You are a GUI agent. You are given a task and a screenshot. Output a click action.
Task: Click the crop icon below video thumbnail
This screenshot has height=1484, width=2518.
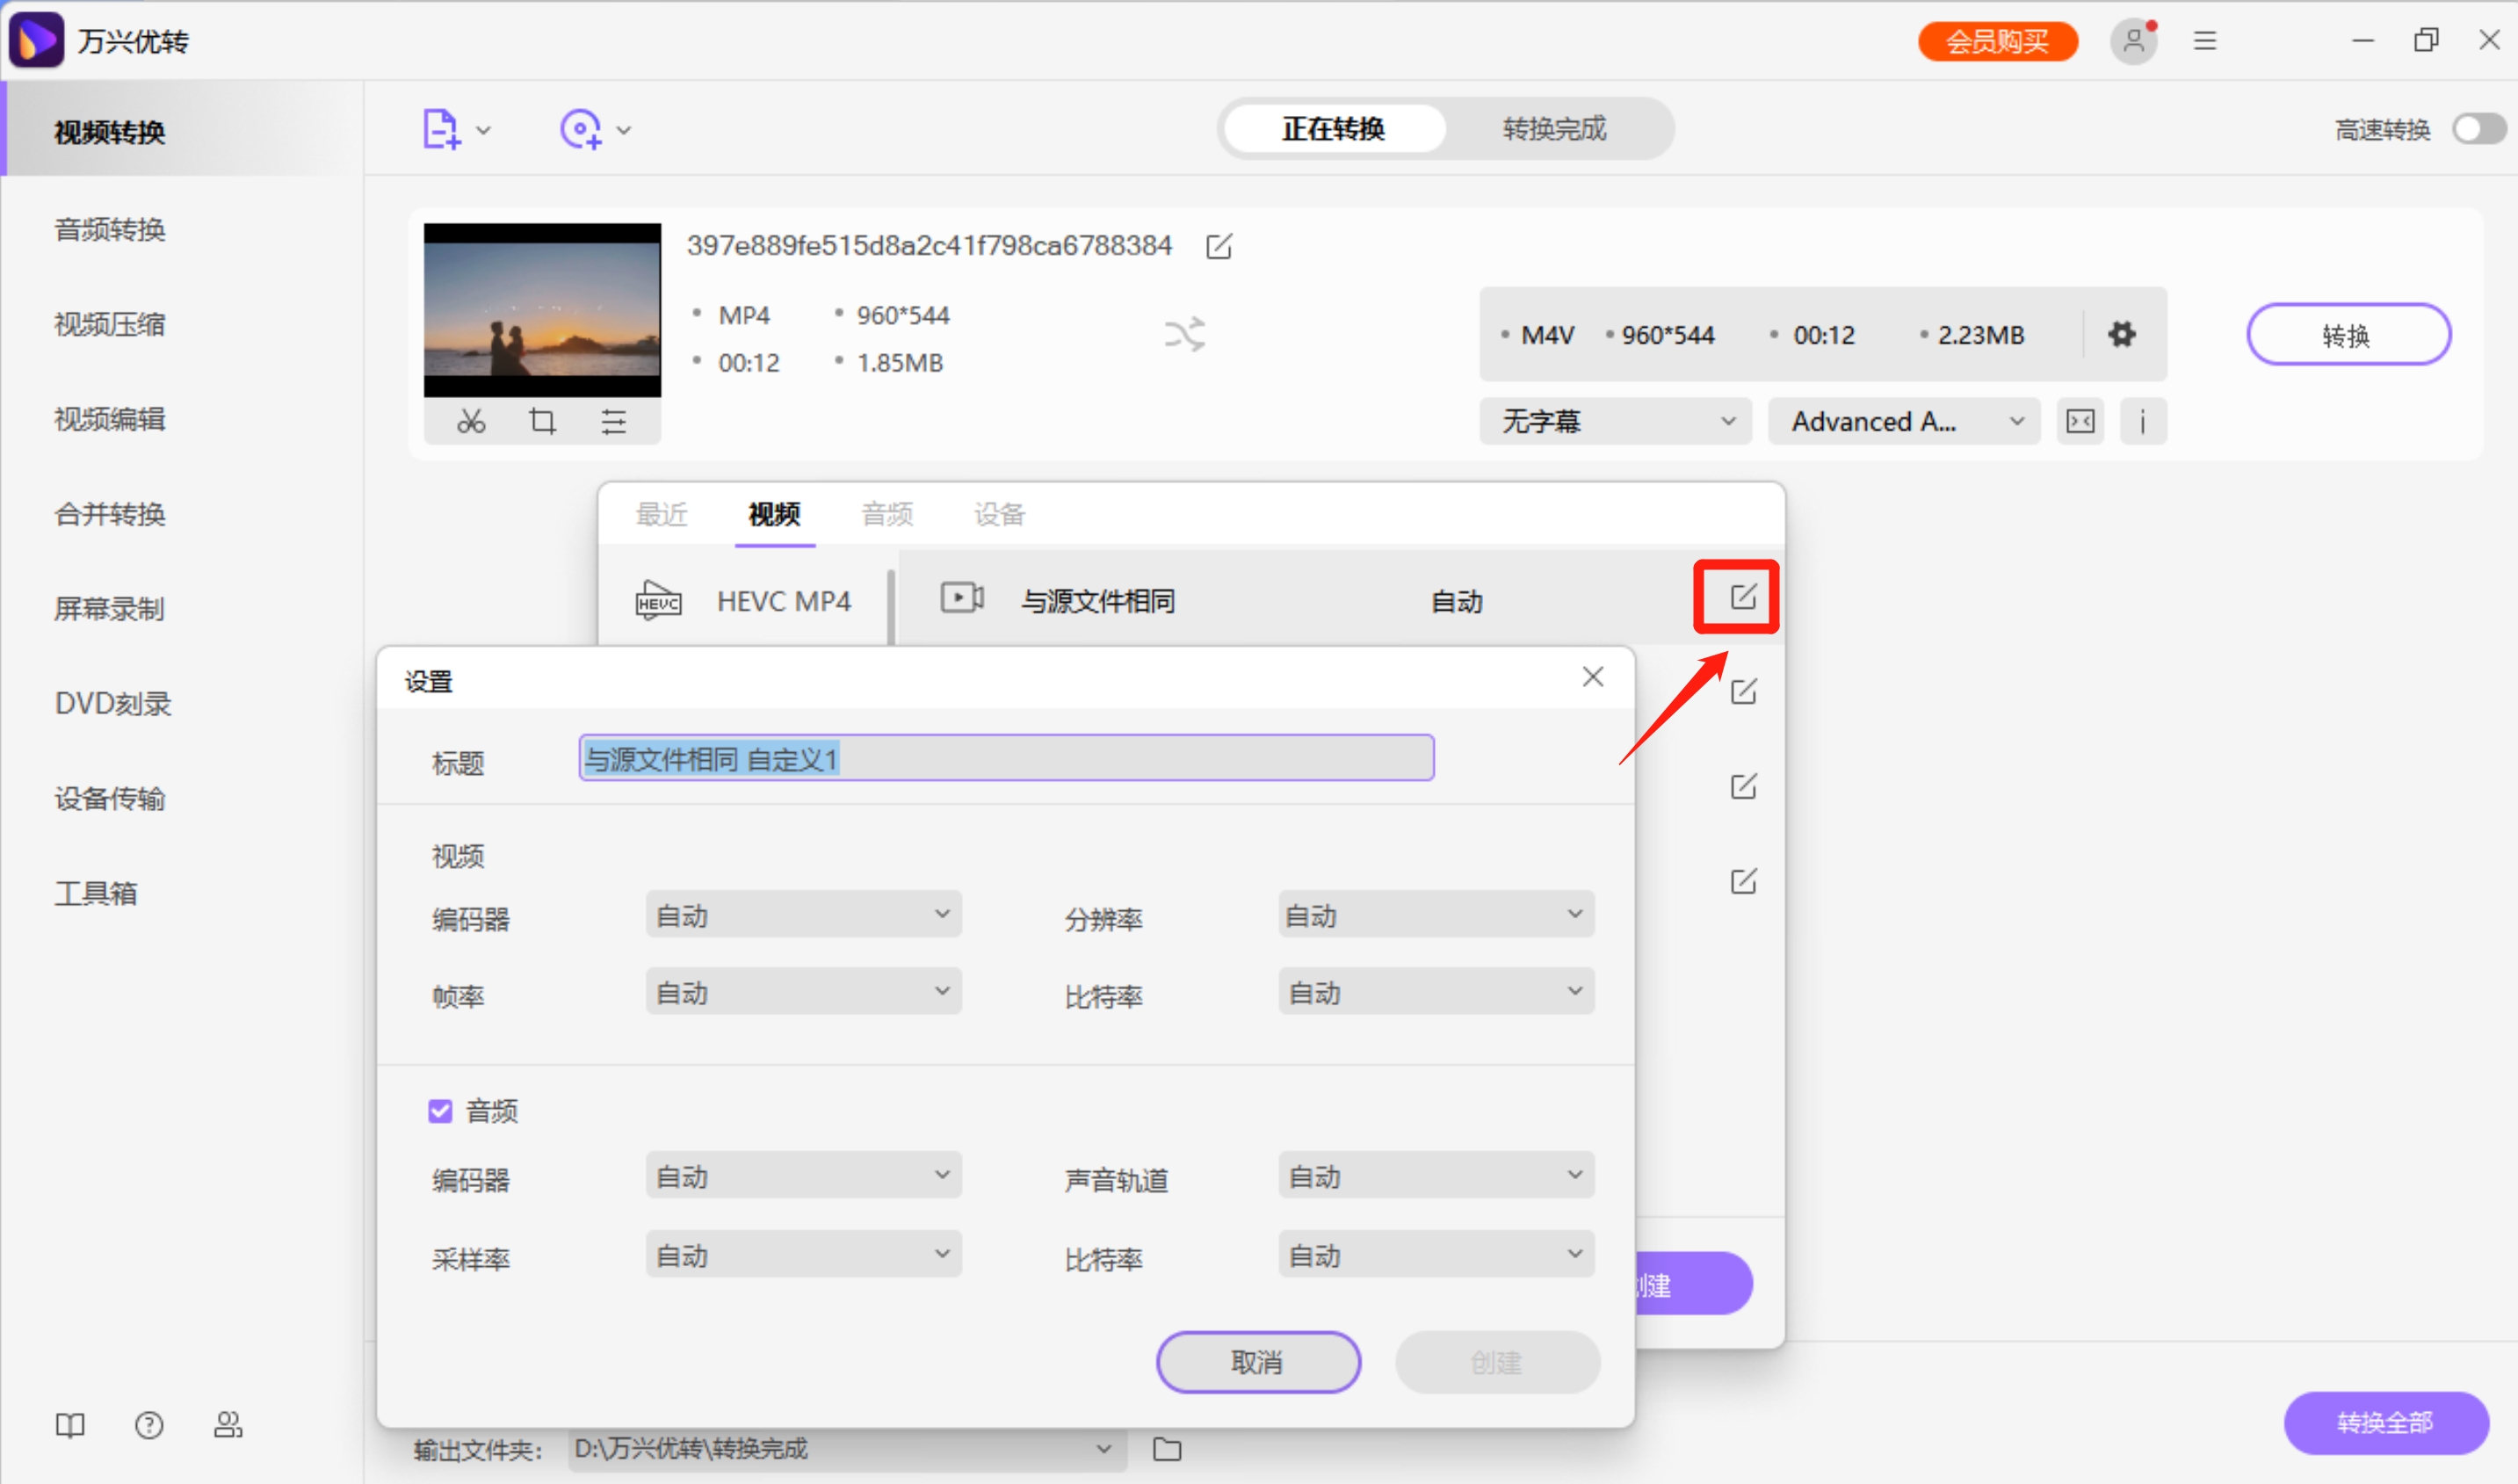point(542,421)
